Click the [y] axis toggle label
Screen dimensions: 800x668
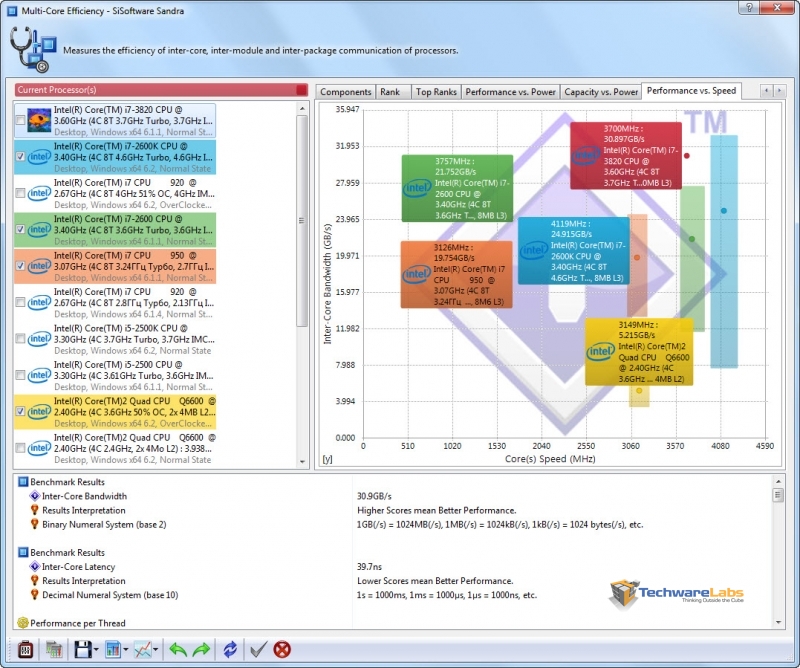point(327,459)
